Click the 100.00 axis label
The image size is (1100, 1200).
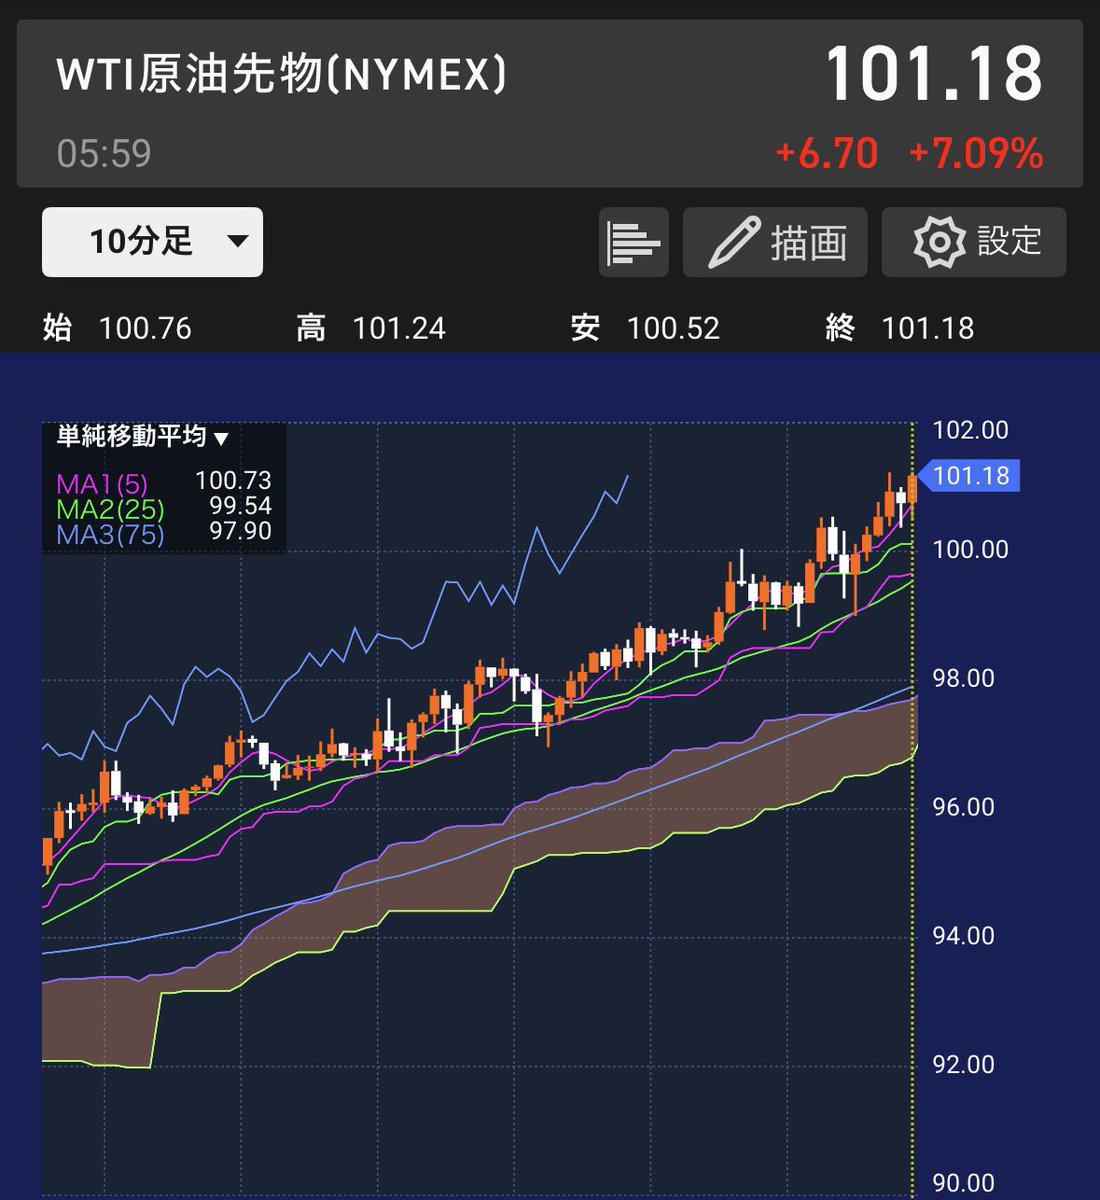click(970, 549)
